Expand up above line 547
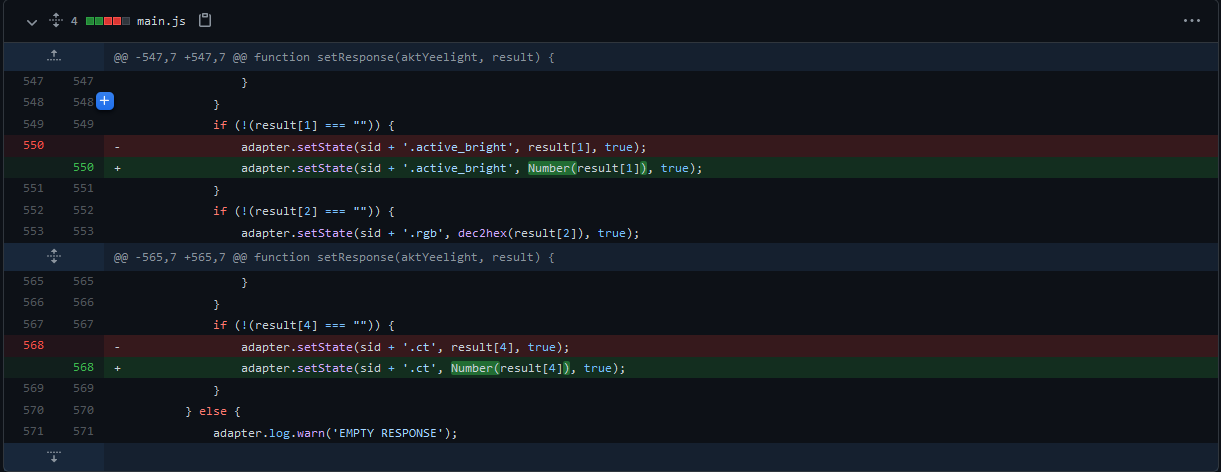This screenshot has height=472, width=1221. pos(54,57)
